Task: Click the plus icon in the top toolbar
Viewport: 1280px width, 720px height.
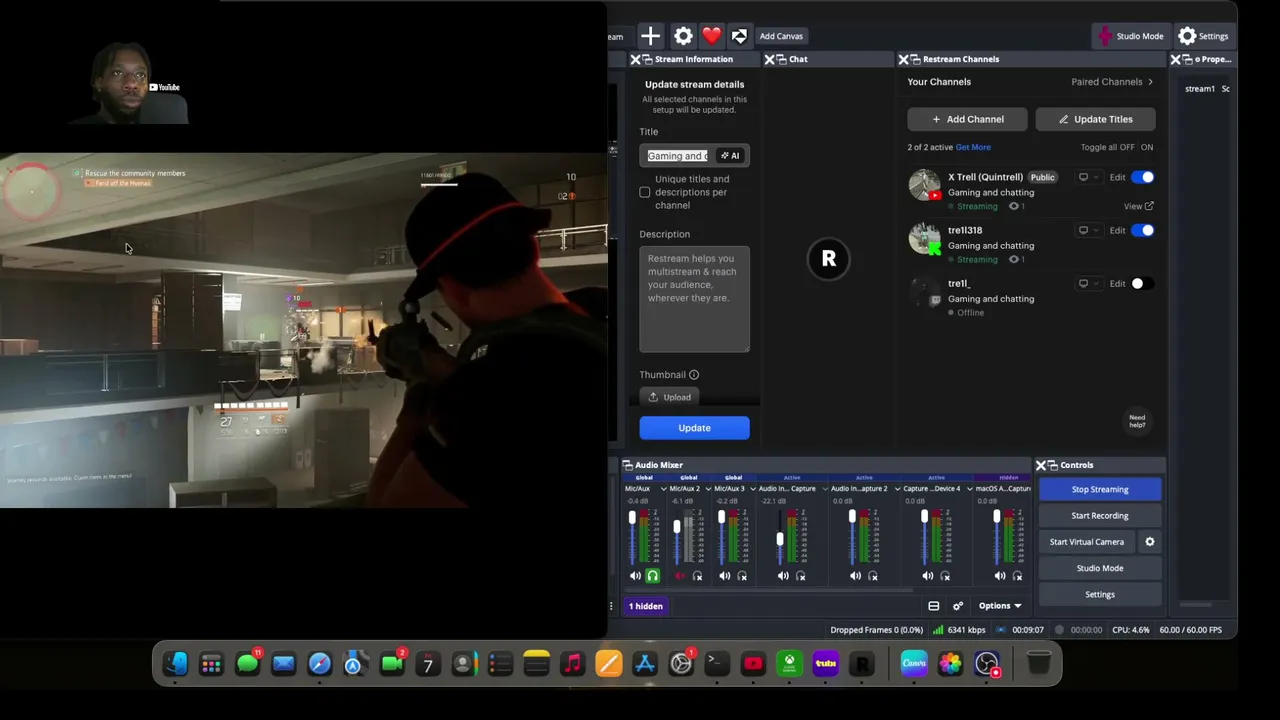Action: point(650,36)
